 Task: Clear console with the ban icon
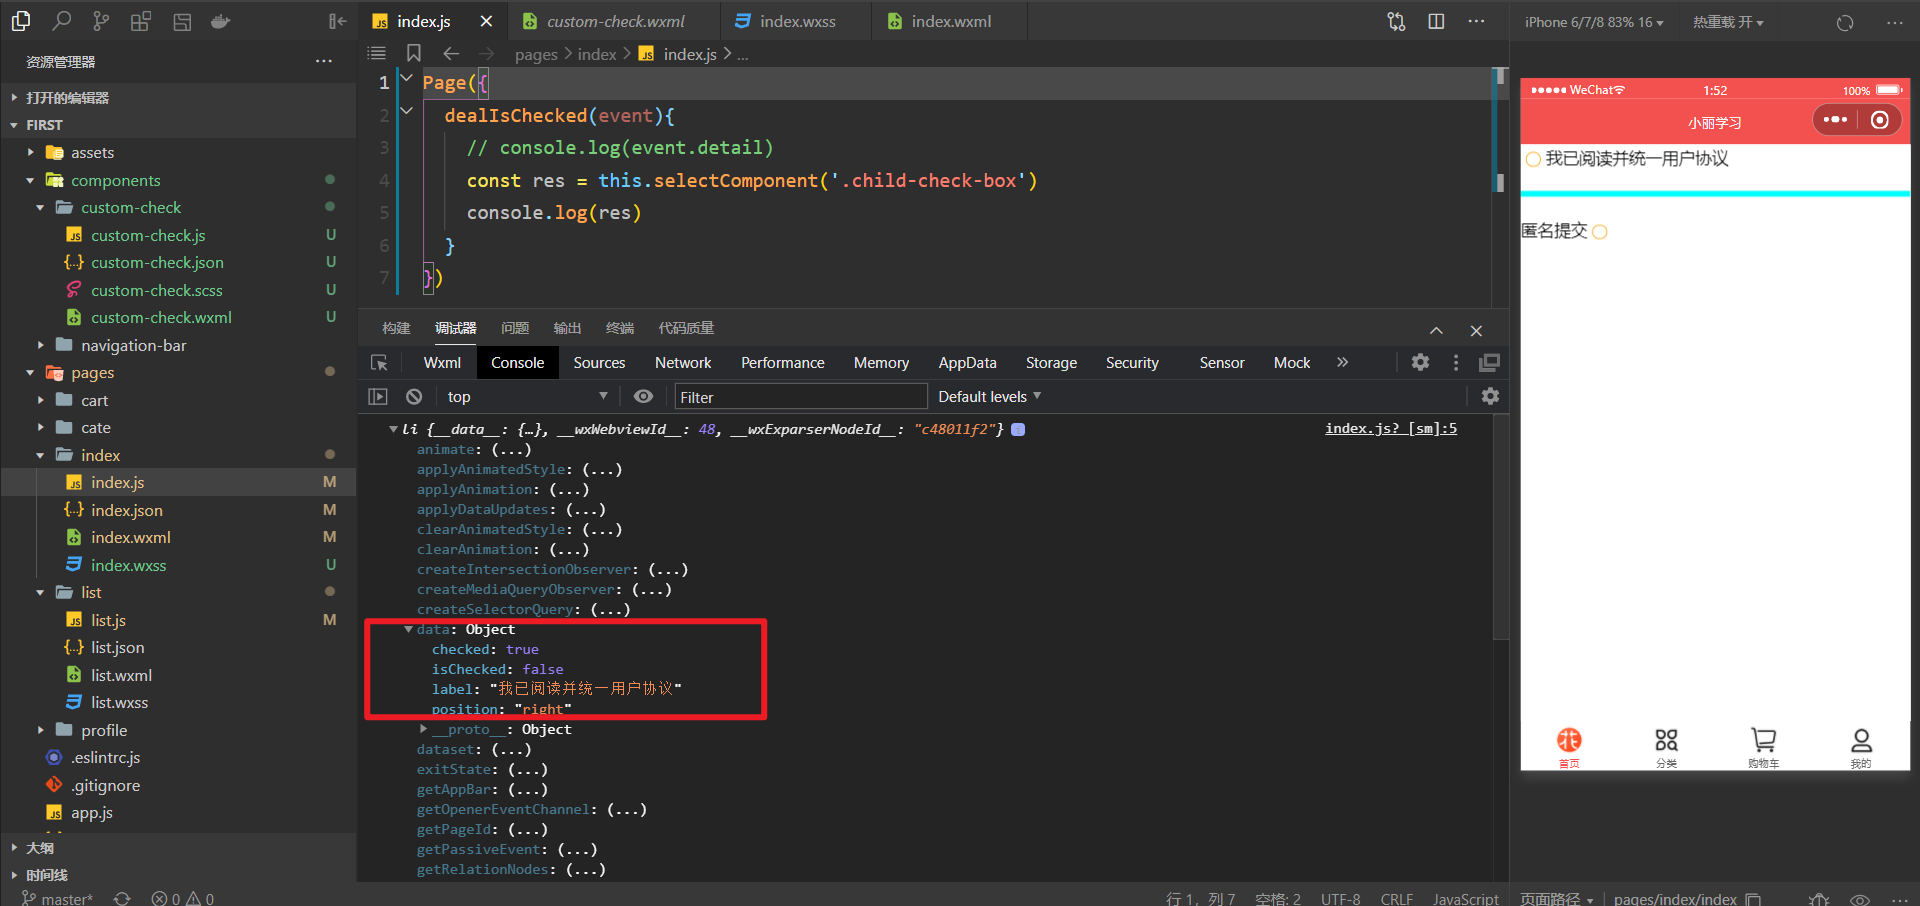click(x=414, y=396)
